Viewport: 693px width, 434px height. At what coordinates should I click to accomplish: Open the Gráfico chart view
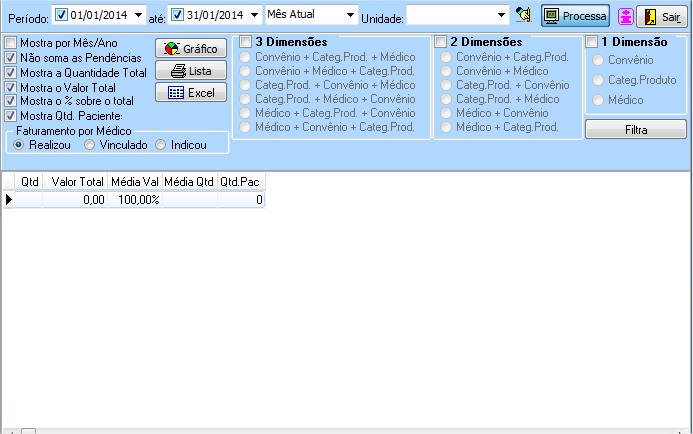190,49
